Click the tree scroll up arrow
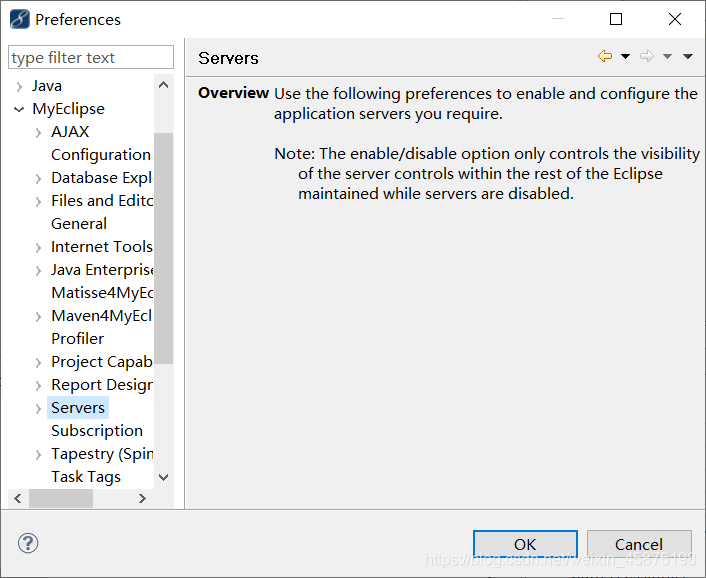Image resolution: width=706 pixels, height=578 pixels. [164, 85]
